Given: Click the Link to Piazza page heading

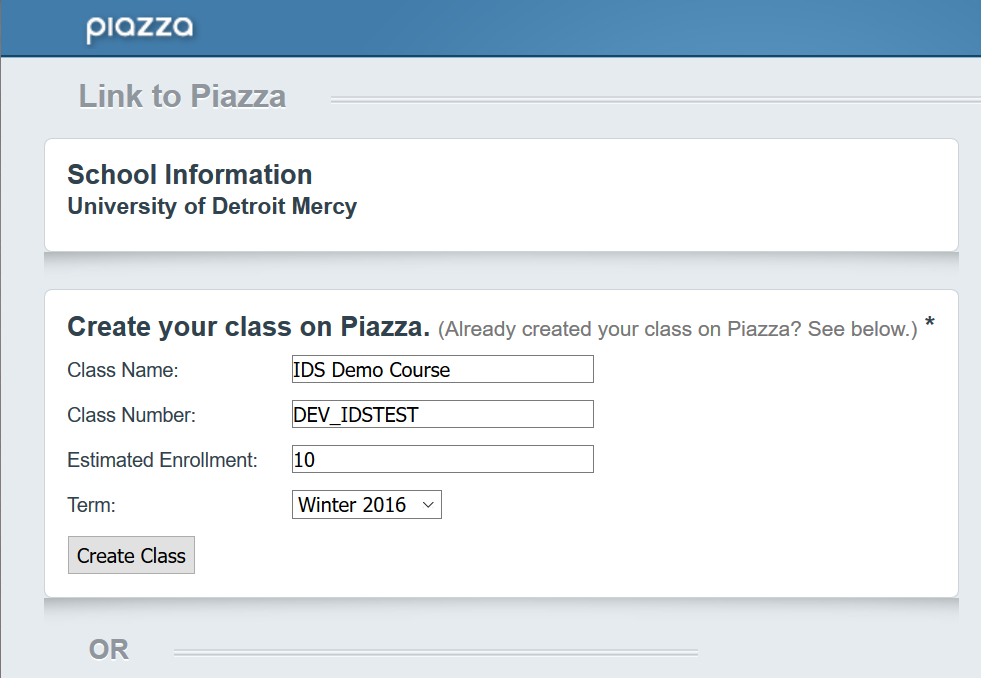Looking at the screenshot, I should point(182,96).
